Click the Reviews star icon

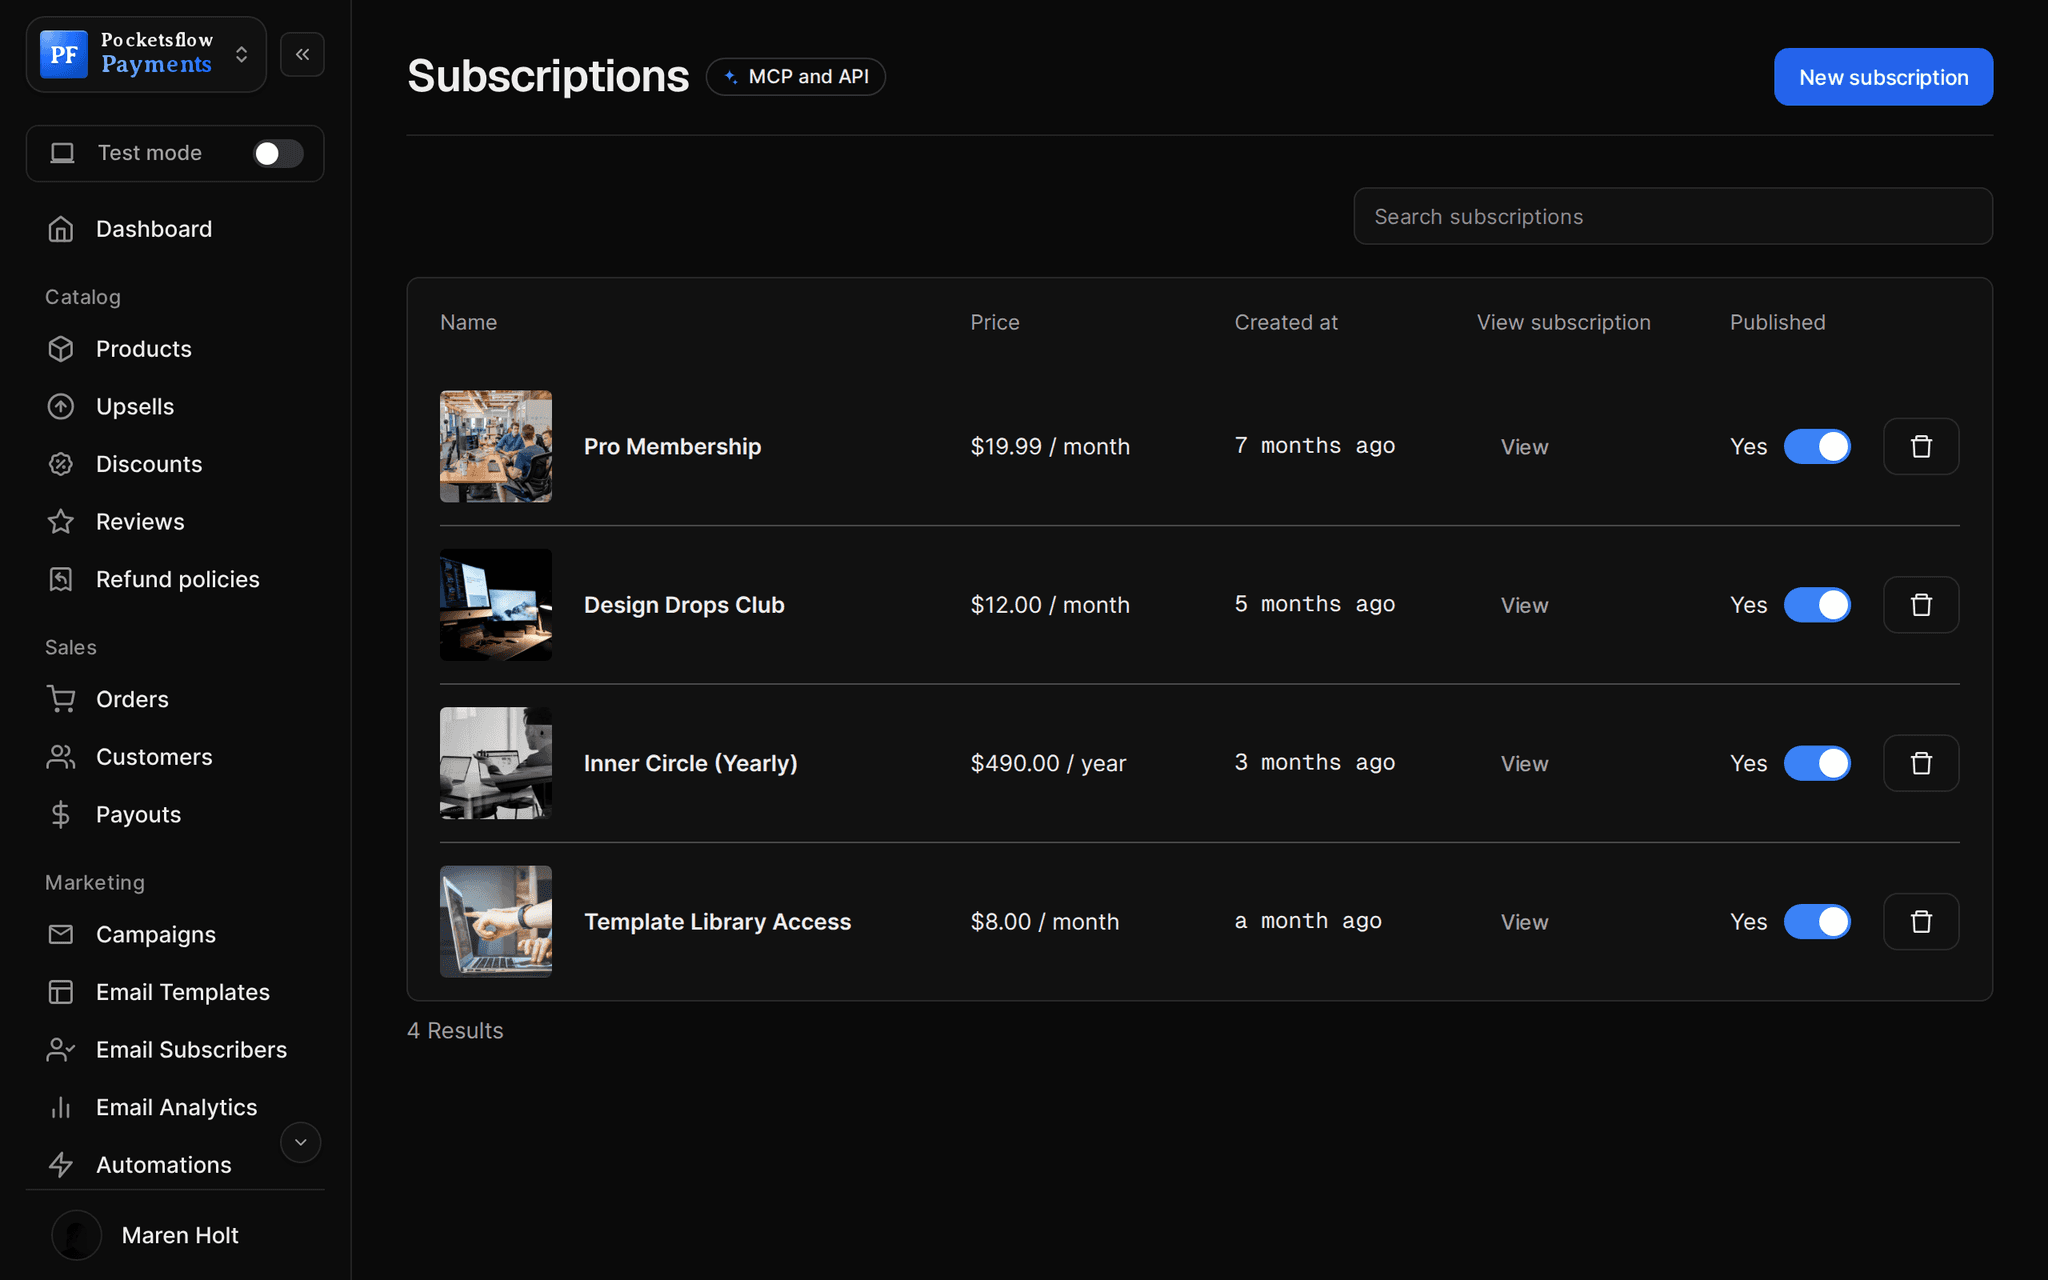(61, 521)
